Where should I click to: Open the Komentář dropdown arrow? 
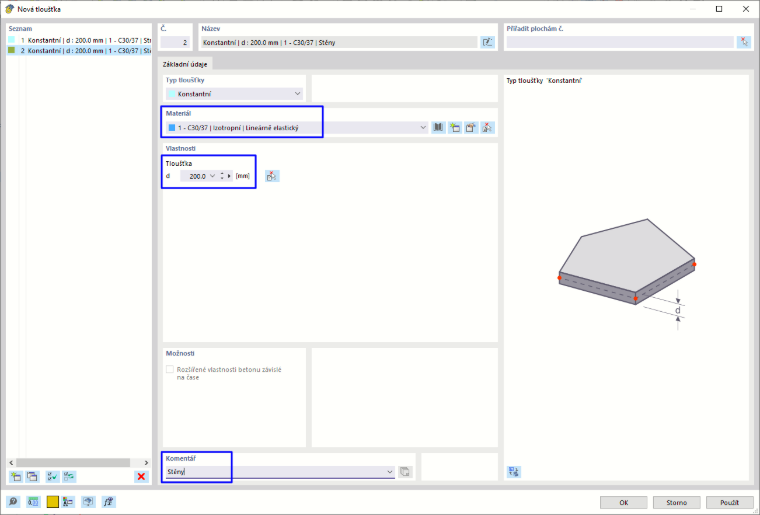pos(390,471)
